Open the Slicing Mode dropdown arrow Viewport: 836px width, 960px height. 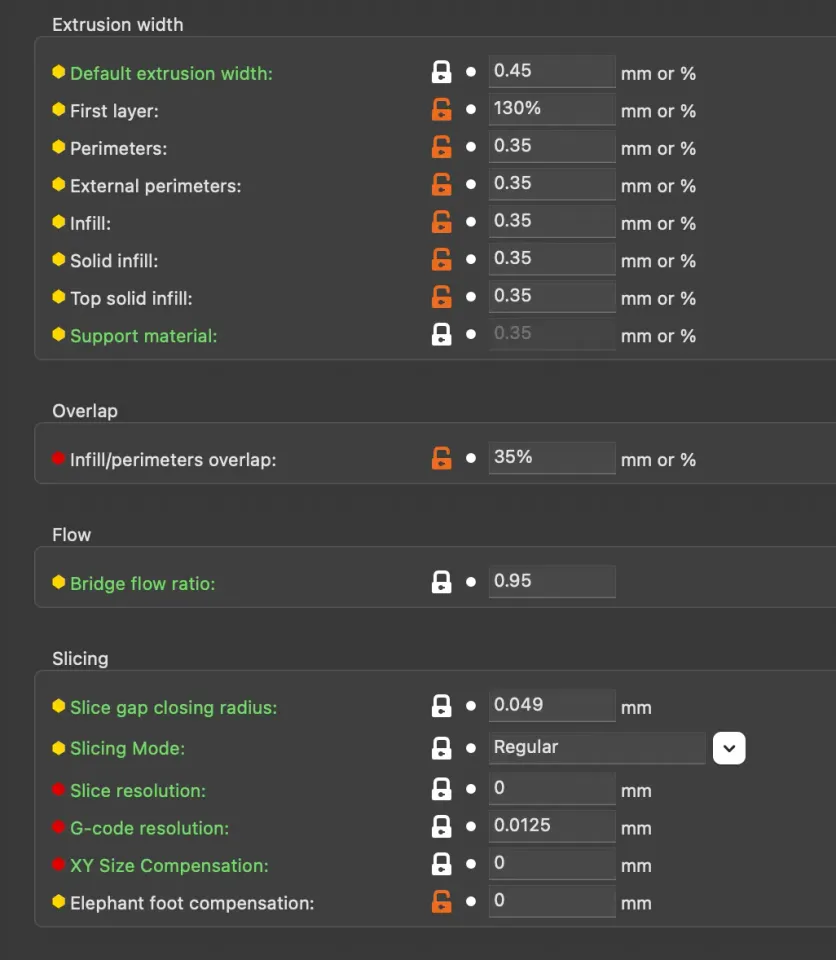click(x=729, y=748)
